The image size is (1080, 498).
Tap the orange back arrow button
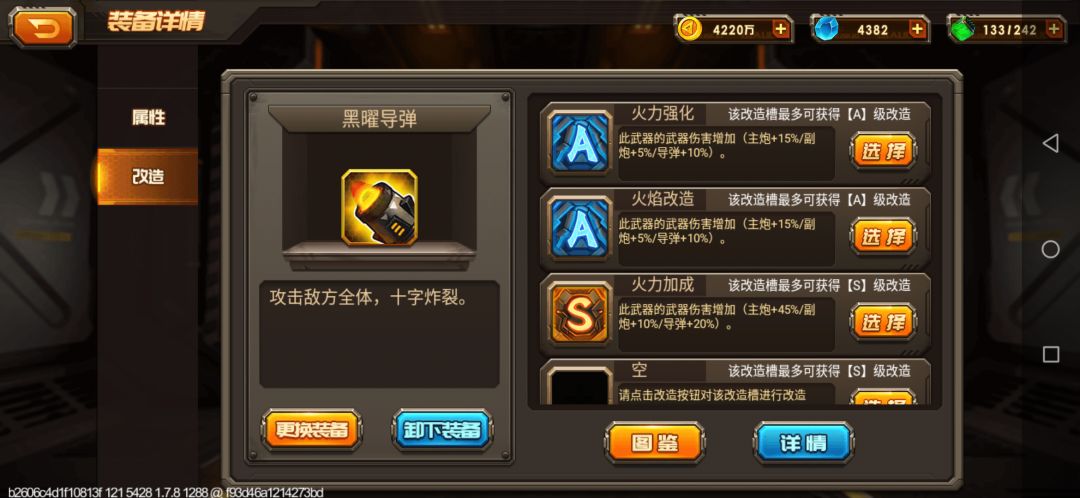pyautogui.click(x=42, y=27)
